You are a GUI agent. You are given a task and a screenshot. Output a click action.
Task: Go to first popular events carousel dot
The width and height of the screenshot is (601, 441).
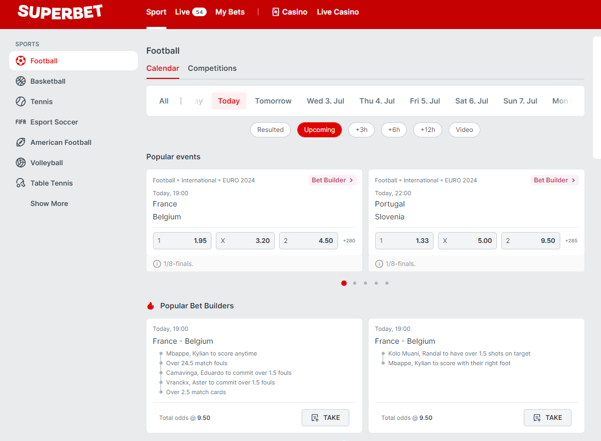pos(344,283)
